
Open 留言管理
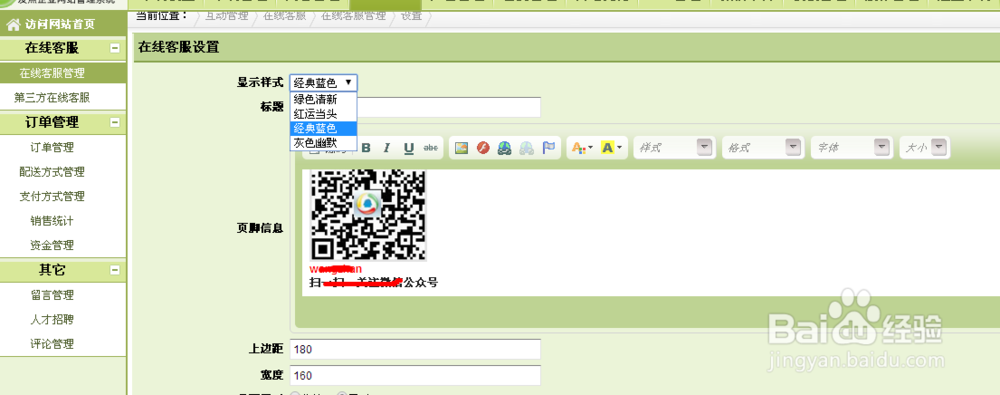click(52, 295)
